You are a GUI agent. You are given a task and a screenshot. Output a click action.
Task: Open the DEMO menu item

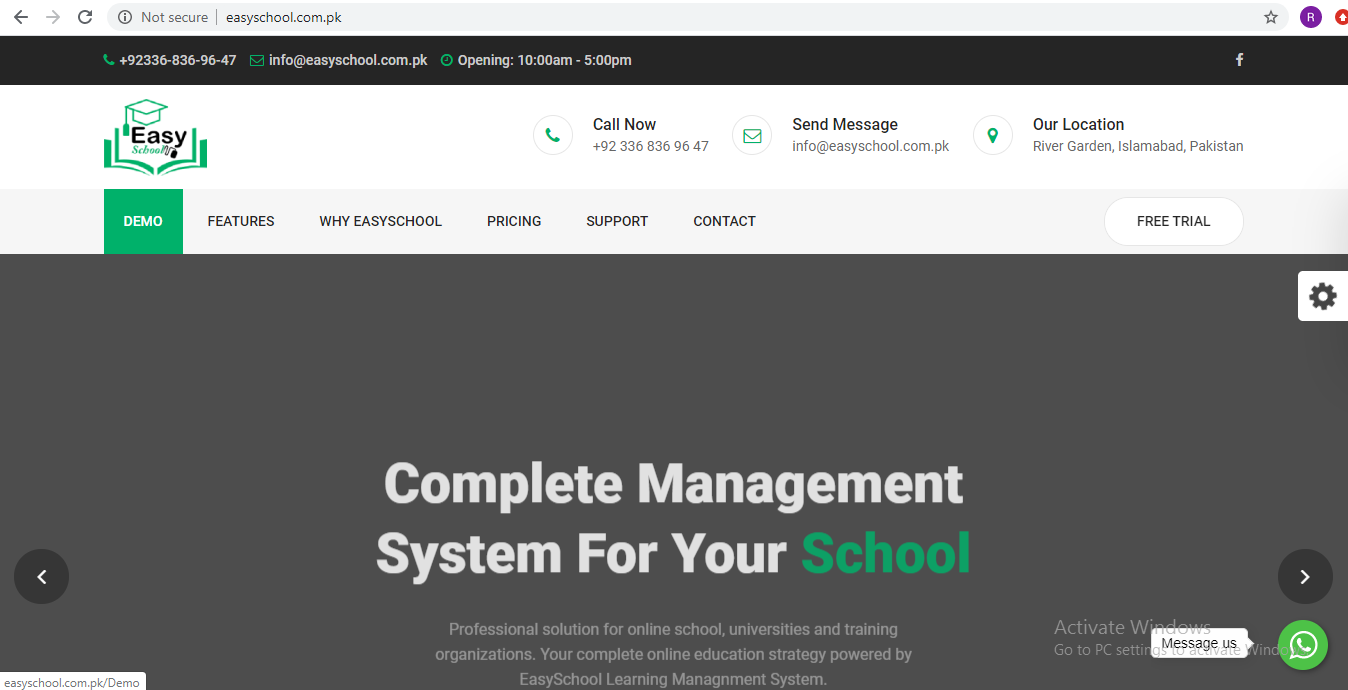click(143, 221)
